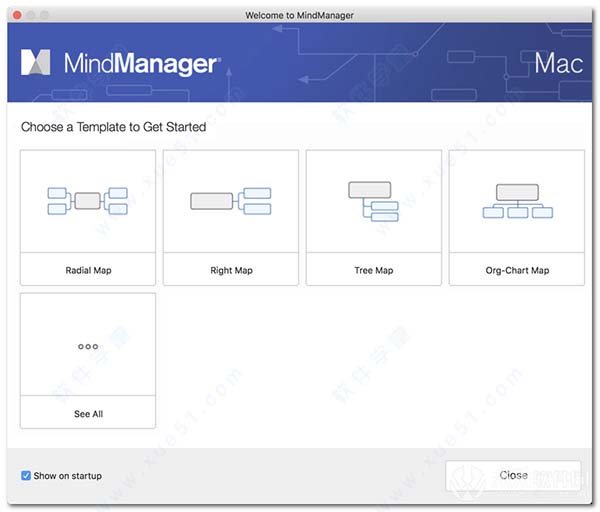
Task: Click the MindManager logo icon
Action: pyautogui.click(x=36, y=62)
